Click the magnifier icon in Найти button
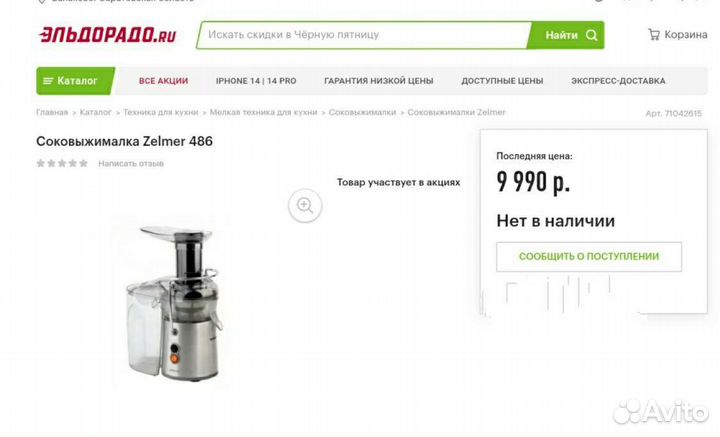 coord(591,35)
